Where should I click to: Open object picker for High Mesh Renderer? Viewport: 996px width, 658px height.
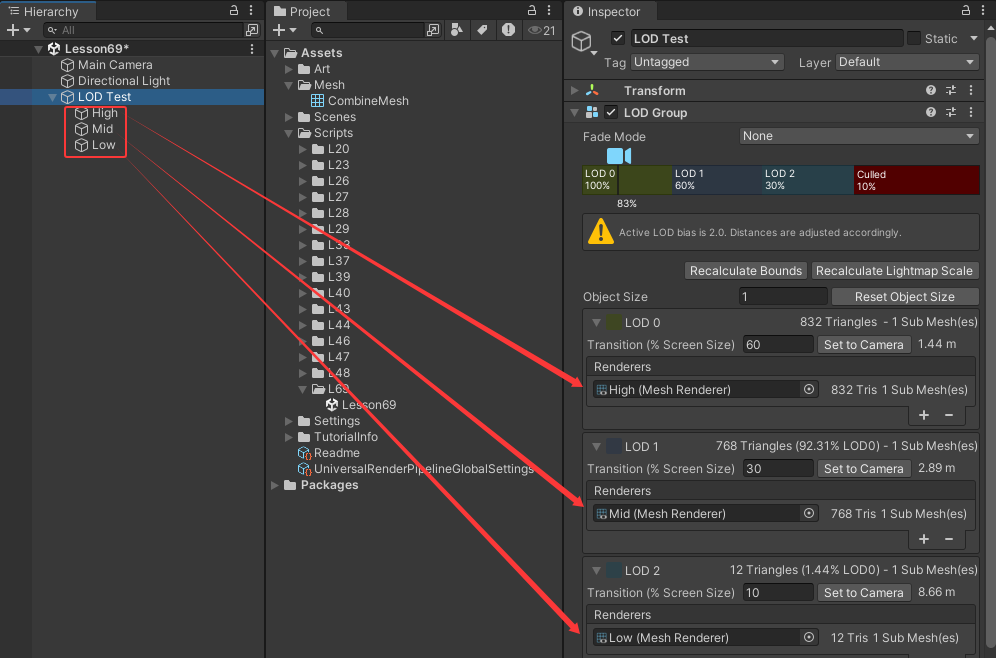809,390
